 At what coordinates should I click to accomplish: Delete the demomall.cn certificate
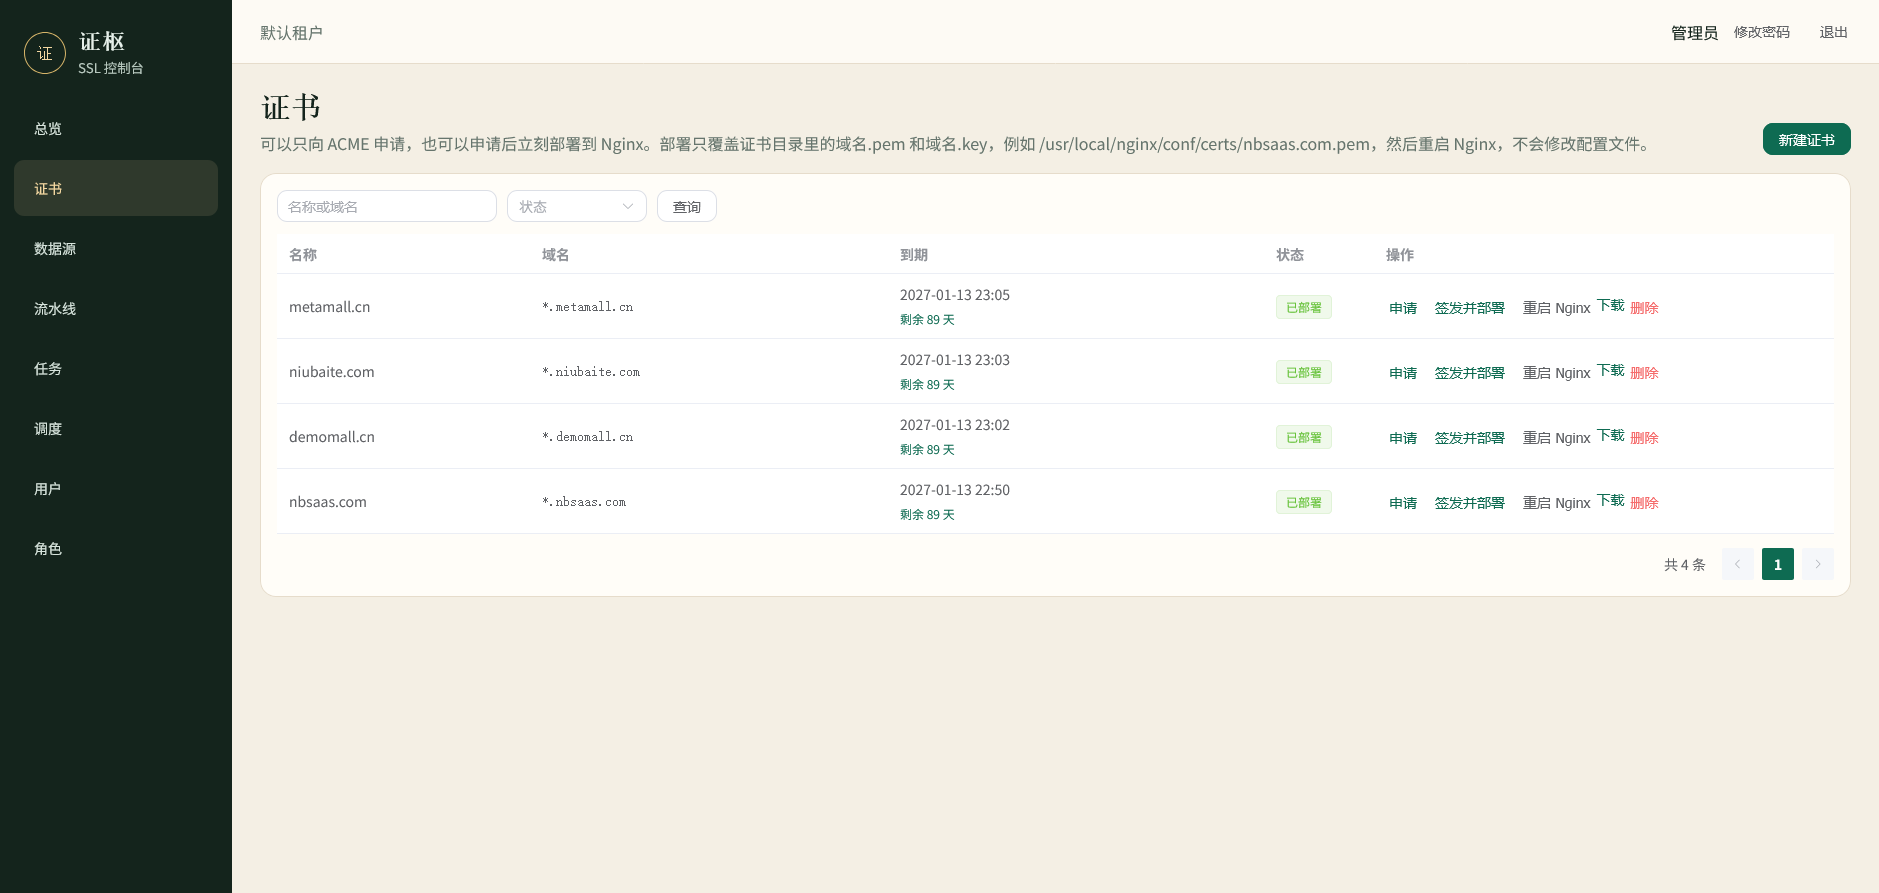pos(1644,438)
